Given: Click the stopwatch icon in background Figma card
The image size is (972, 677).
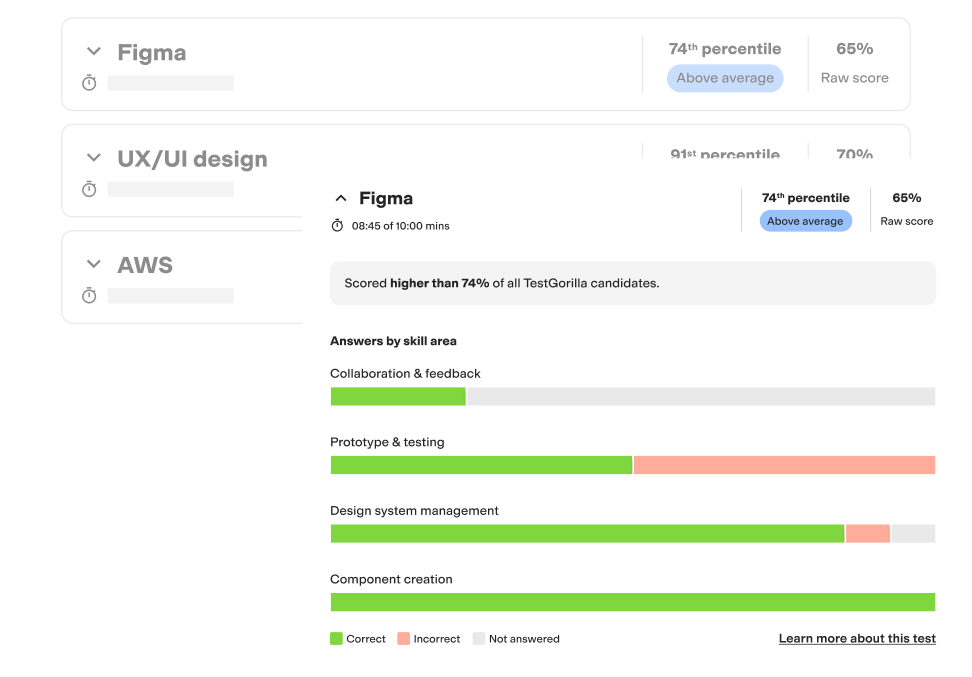Looking at the screenshot, I should [89, 82].
